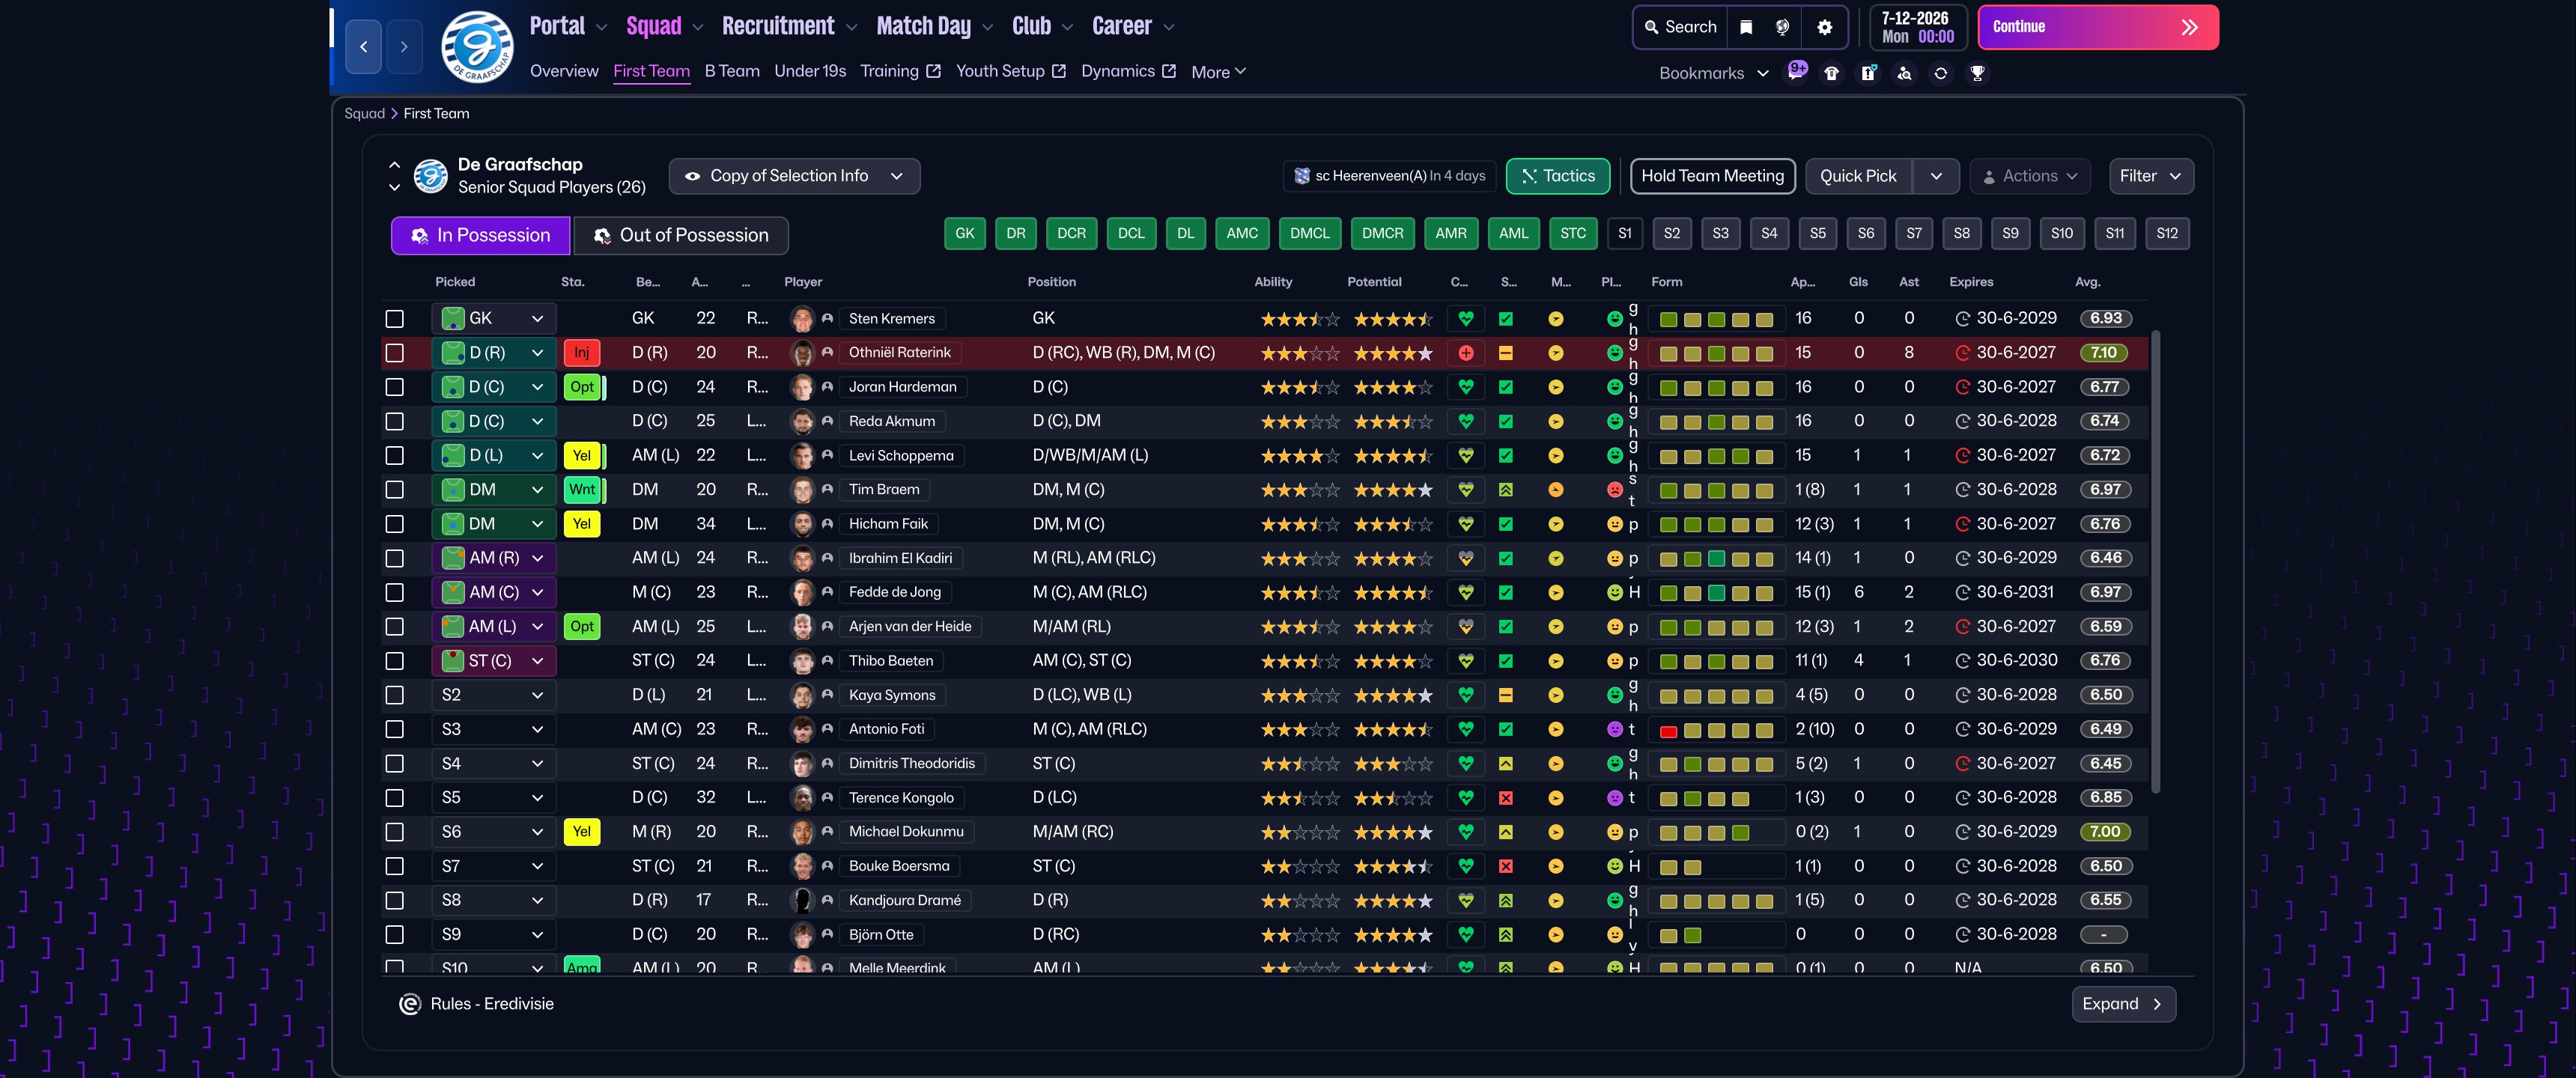Go back with the left arrow button
The height and width of the screenshot is (1078, 2576).
(x=364, y=46)
